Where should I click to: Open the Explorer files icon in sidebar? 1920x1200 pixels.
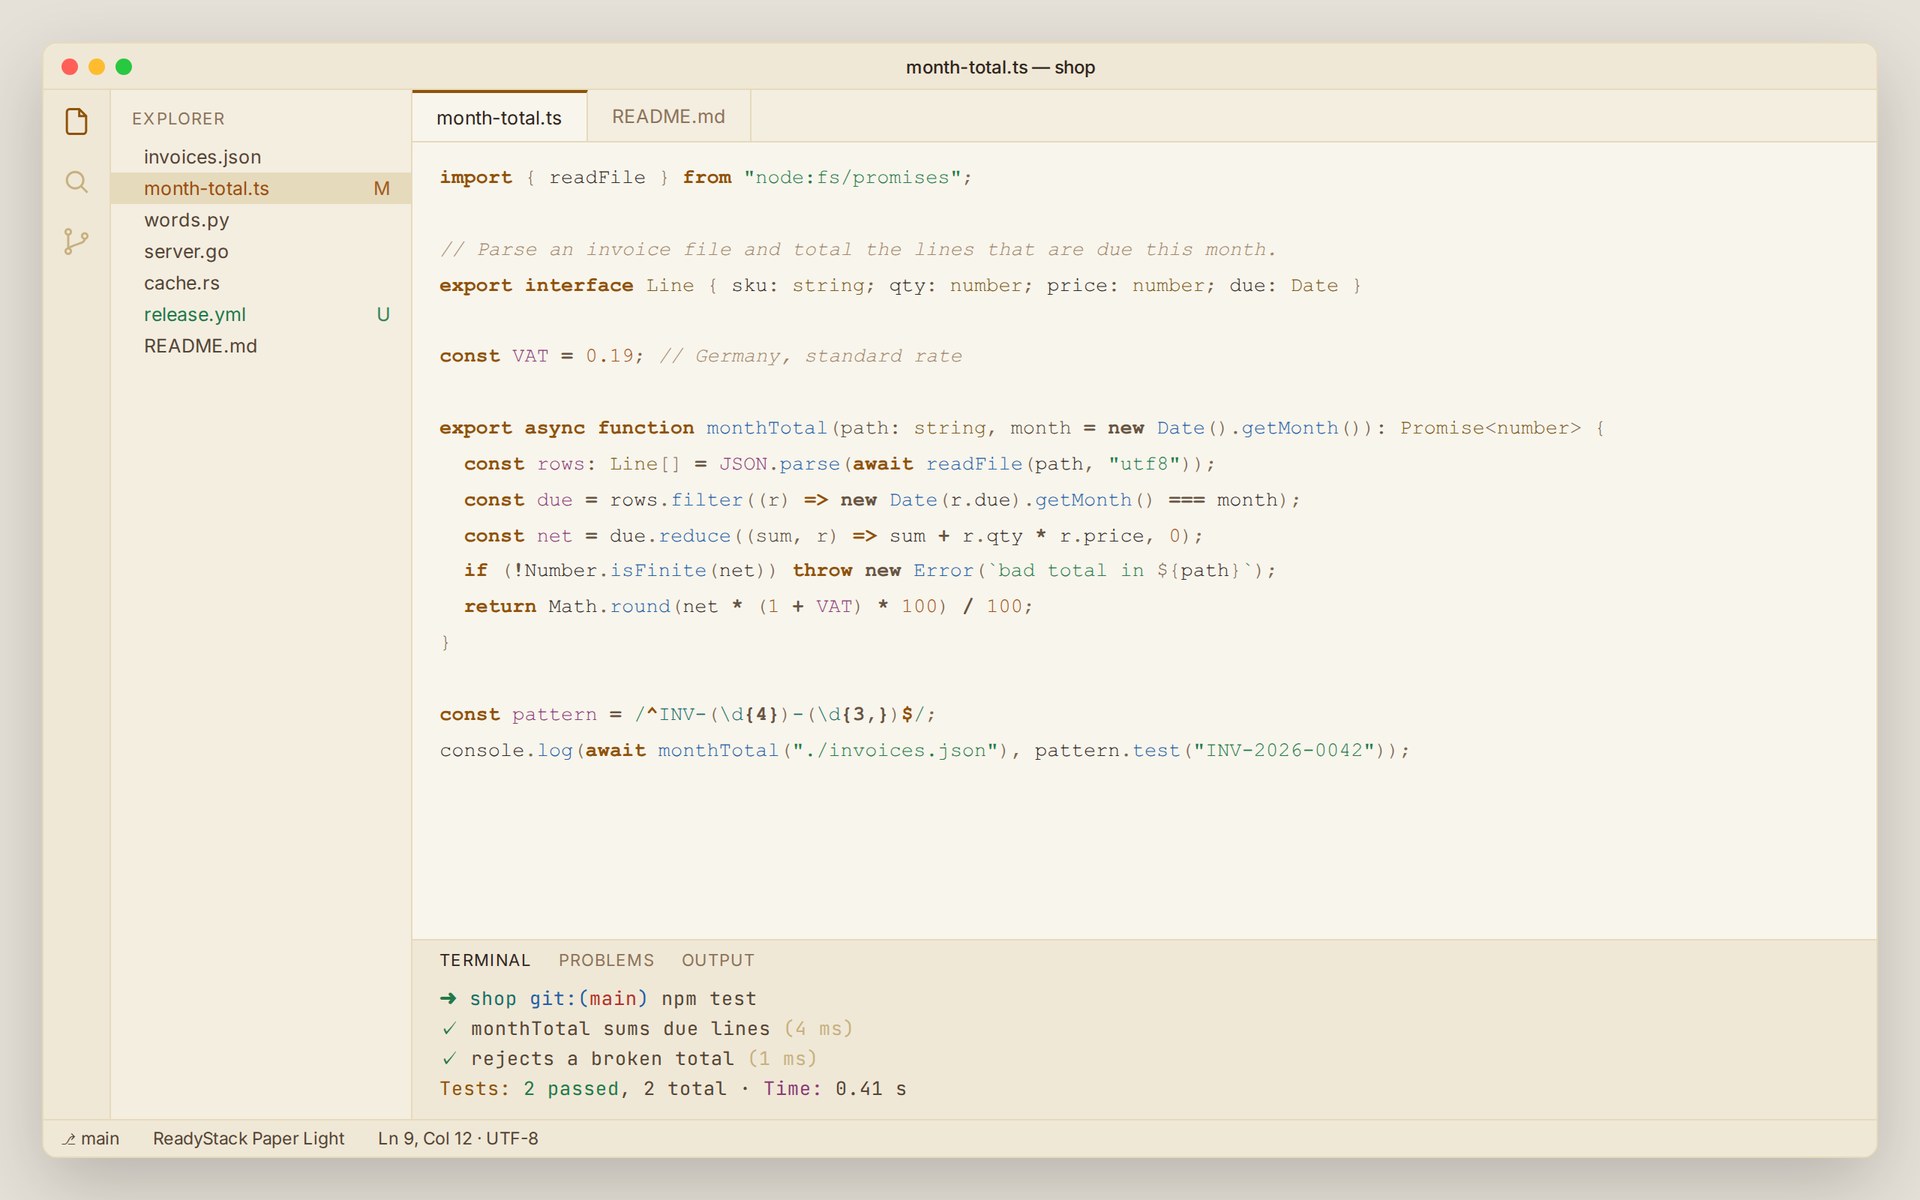click(76, 121)
